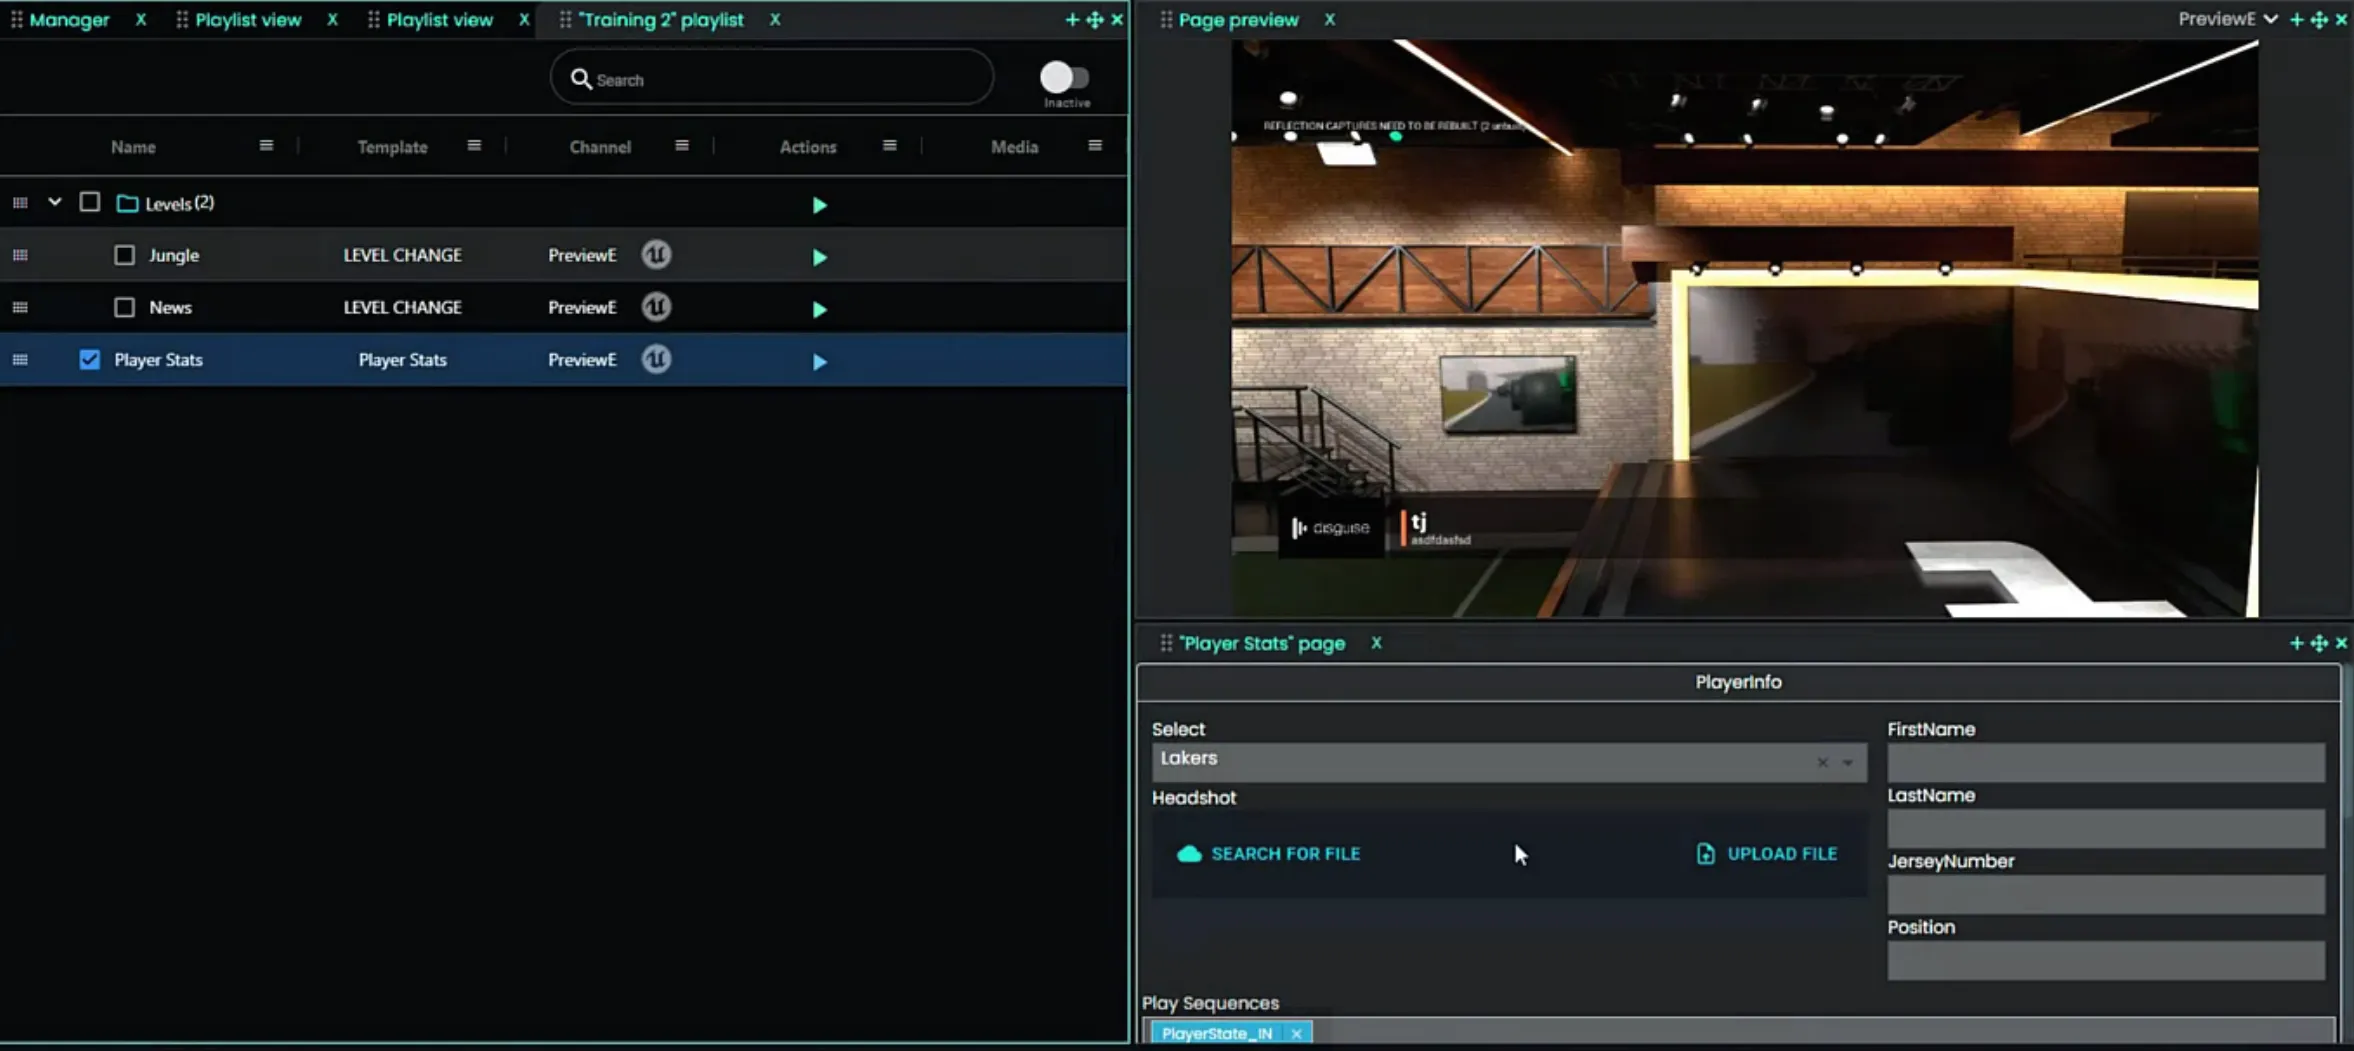Play the Jungle level change row
The width and height of the screenshot is (2354, 1051).
pos(819,257)
